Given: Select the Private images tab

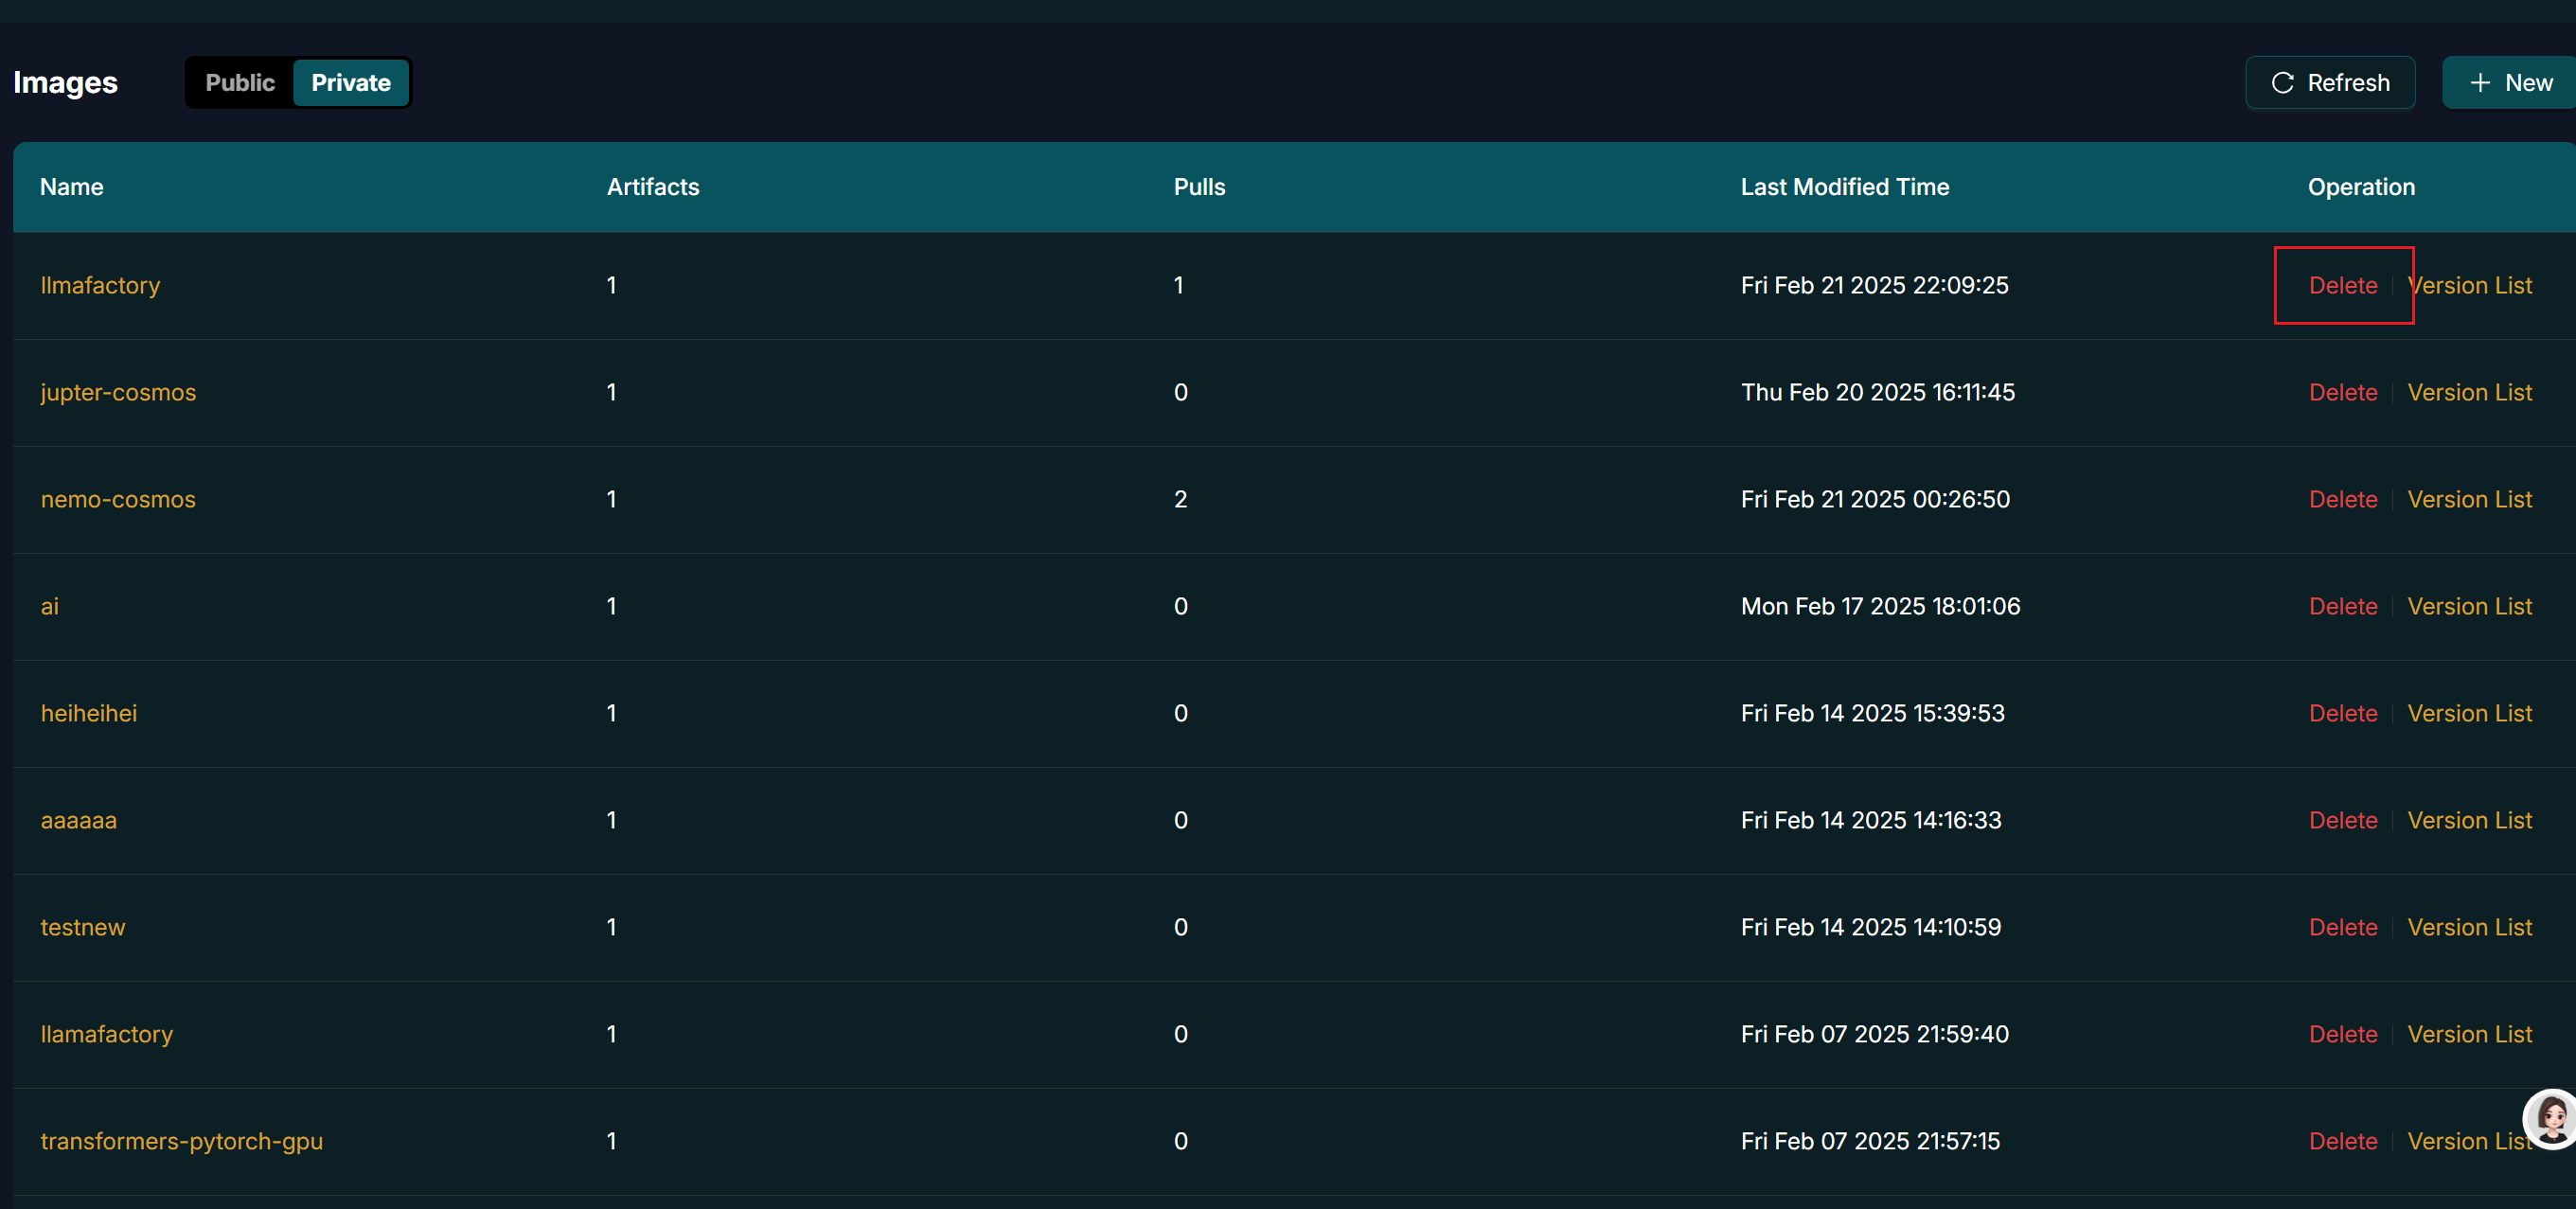Looking at the screenshot, I should [x=350, y=83].
